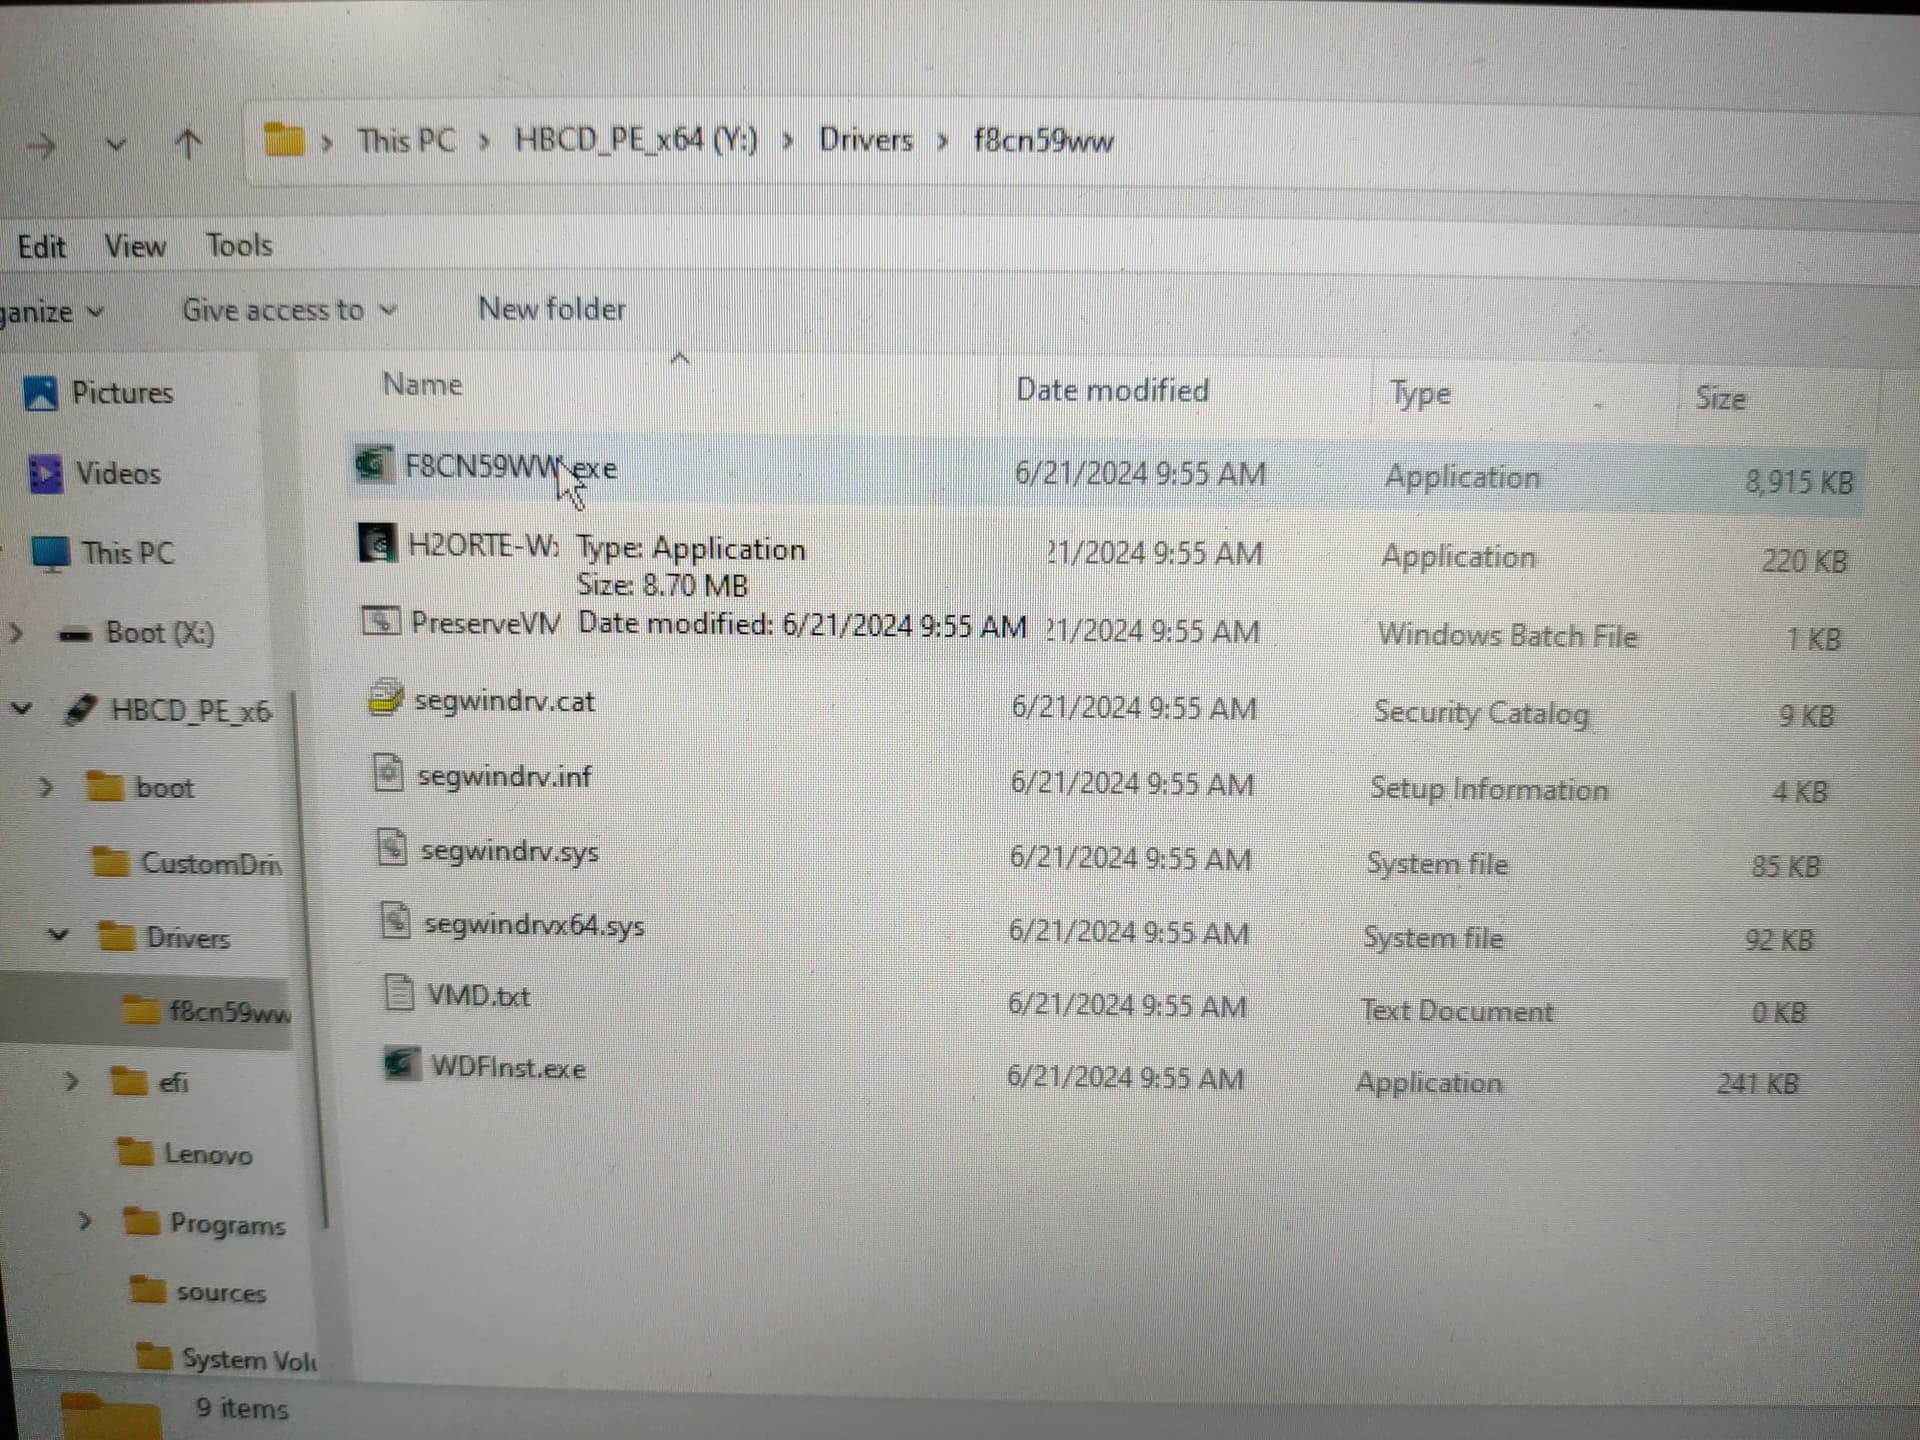Select the segwindrvx64.sys file icon
This screenshot has height=1440, width=1920.
pyautogui.click(x=396, y=920)
